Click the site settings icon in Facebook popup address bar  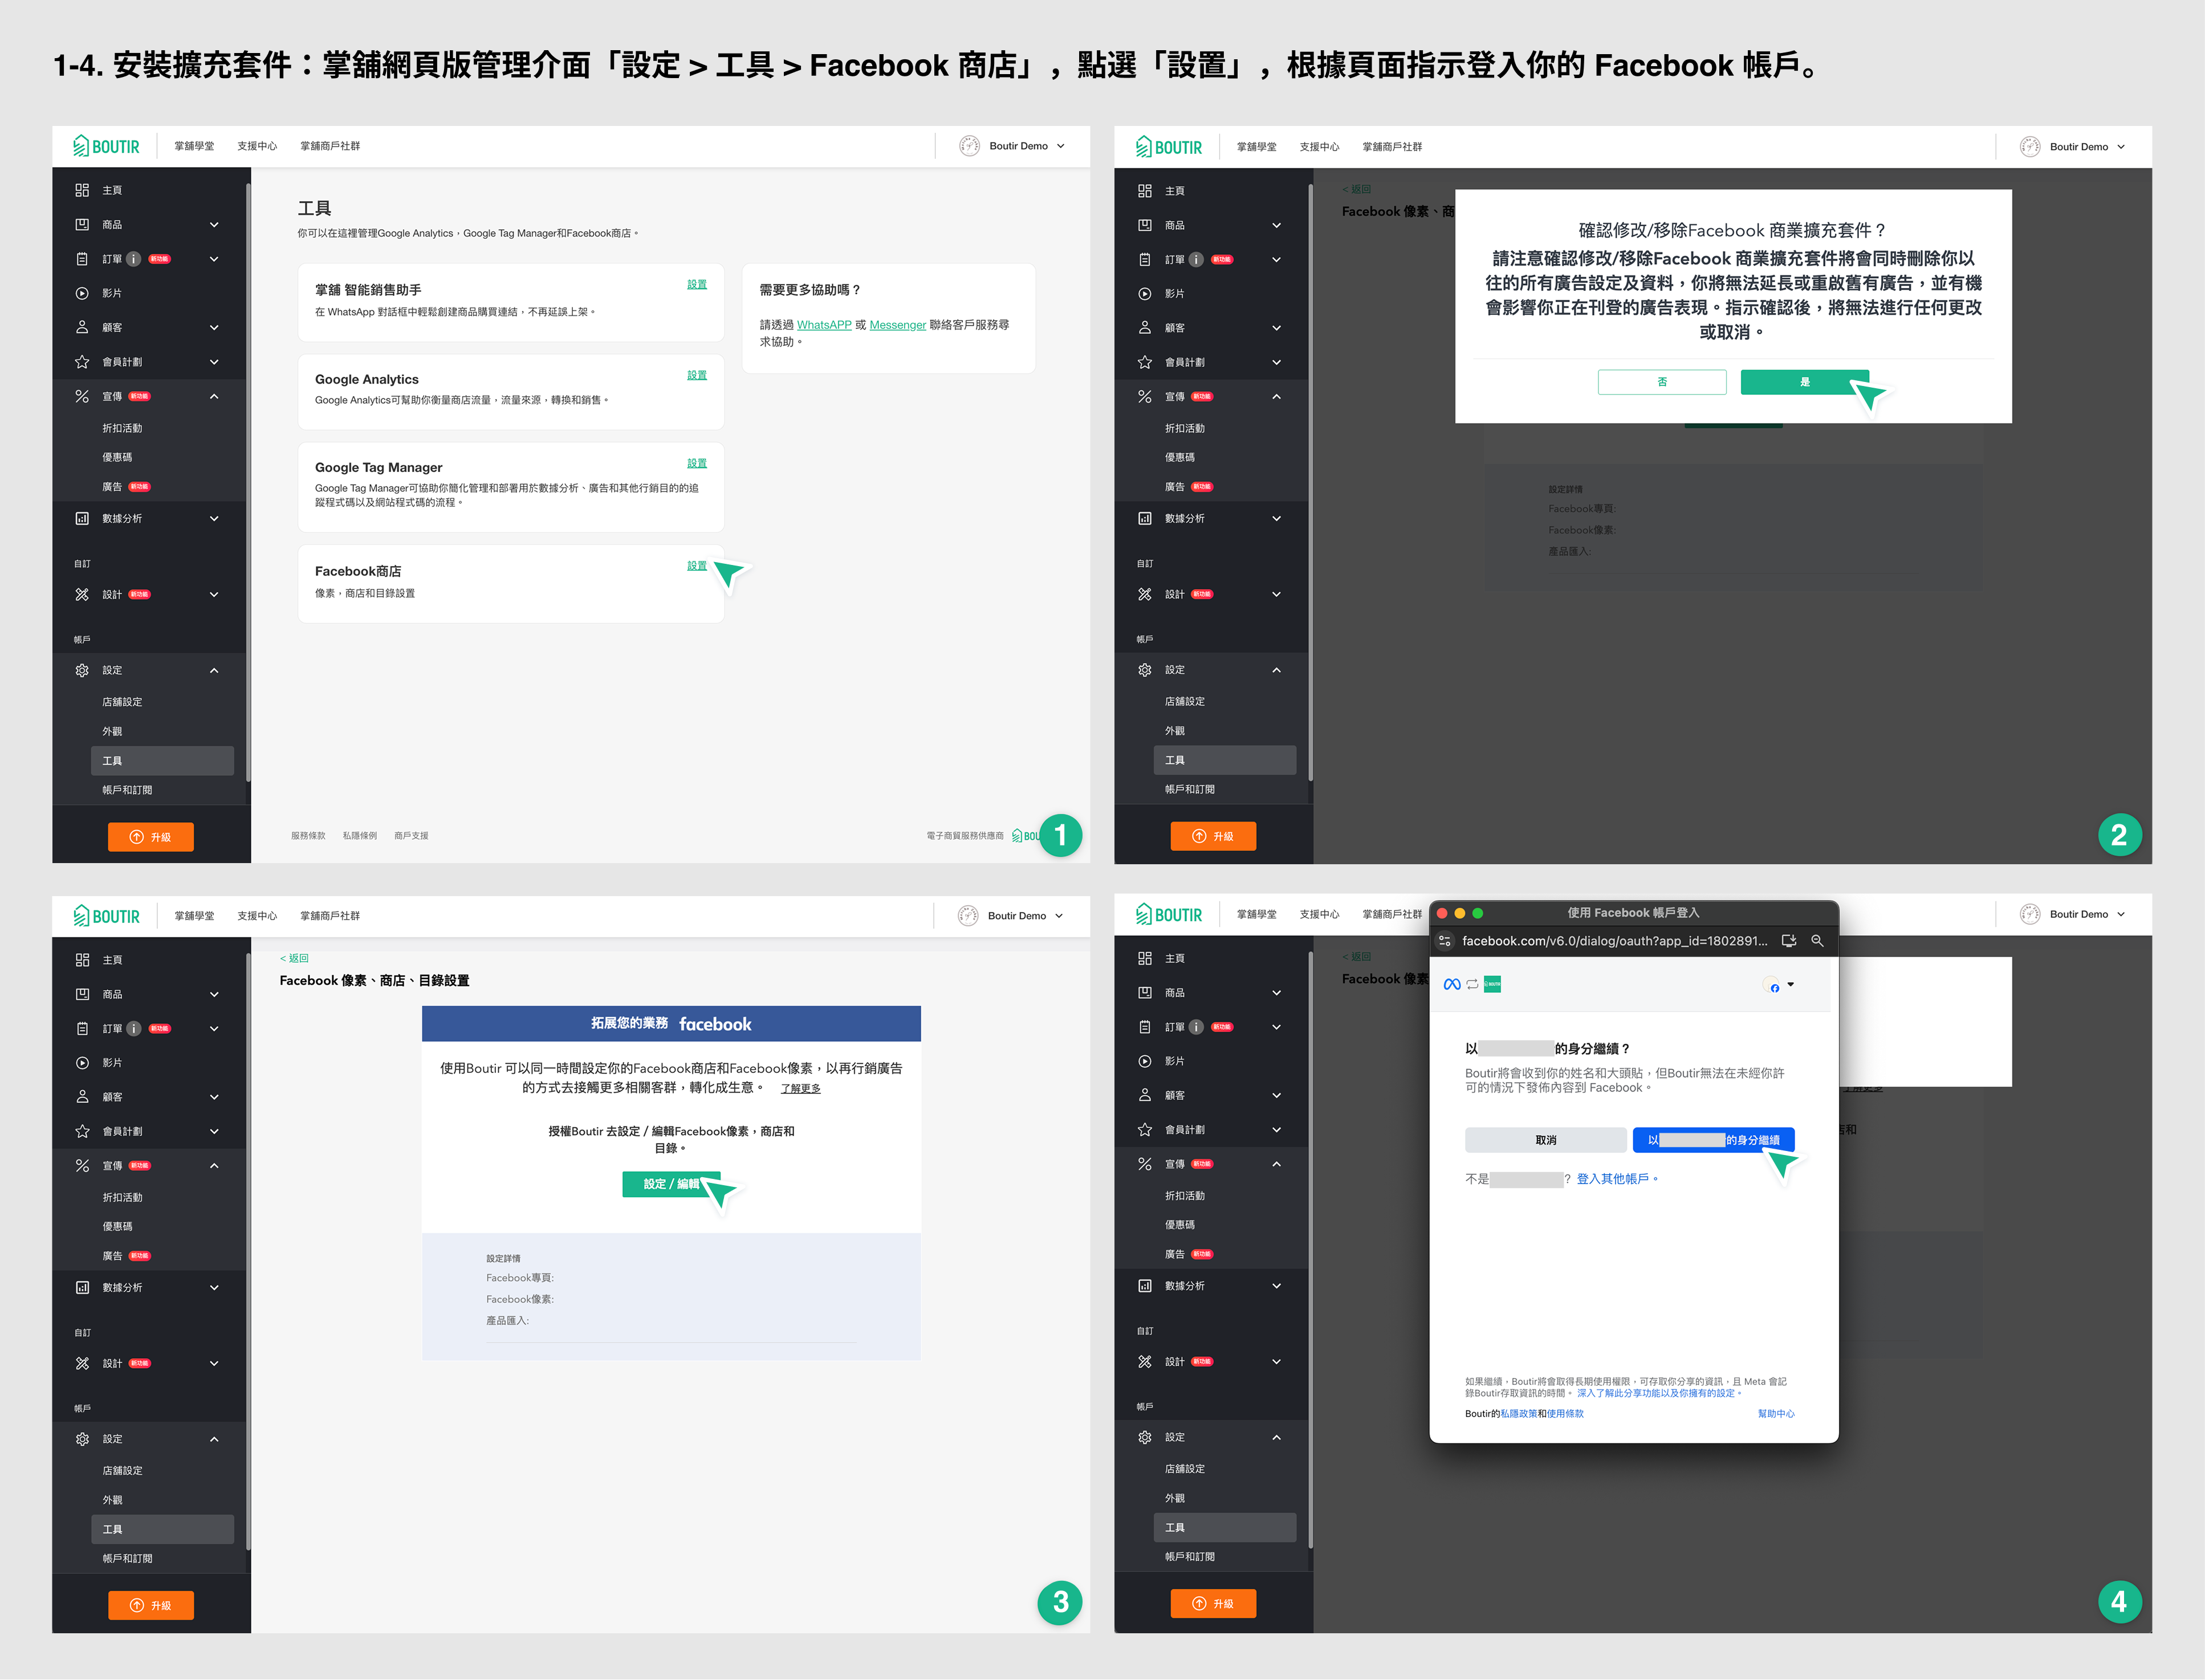[x=1445, y=941]
